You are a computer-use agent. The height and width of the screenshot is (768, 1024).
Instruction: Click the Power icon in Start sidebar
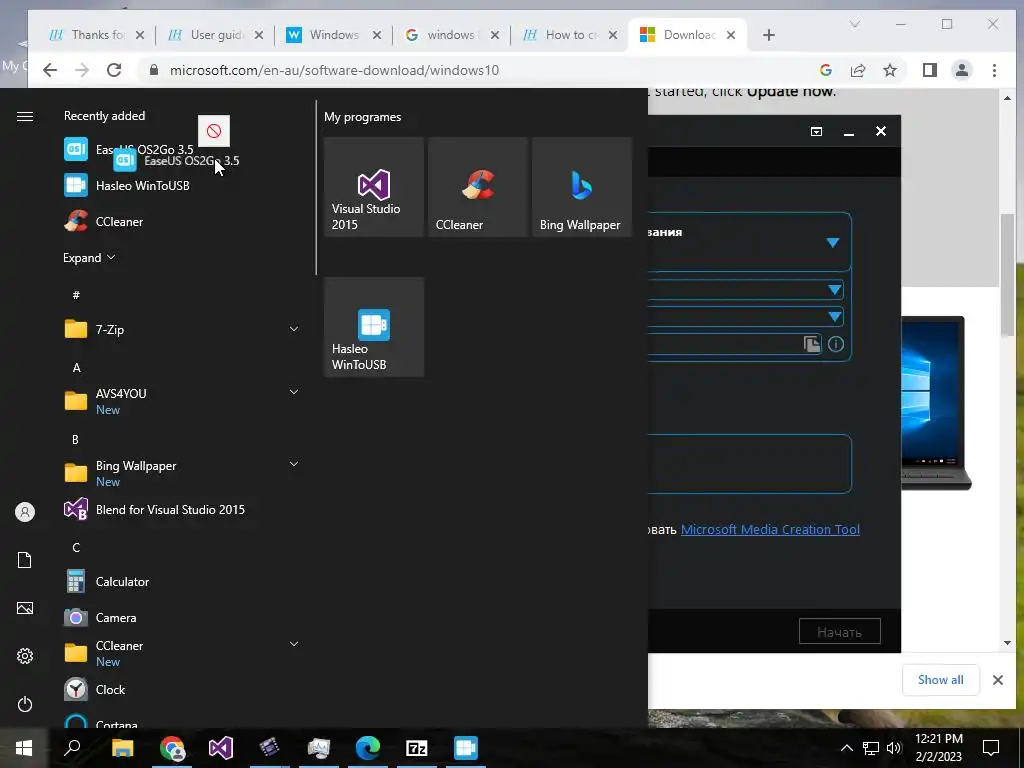coord(25,704)
